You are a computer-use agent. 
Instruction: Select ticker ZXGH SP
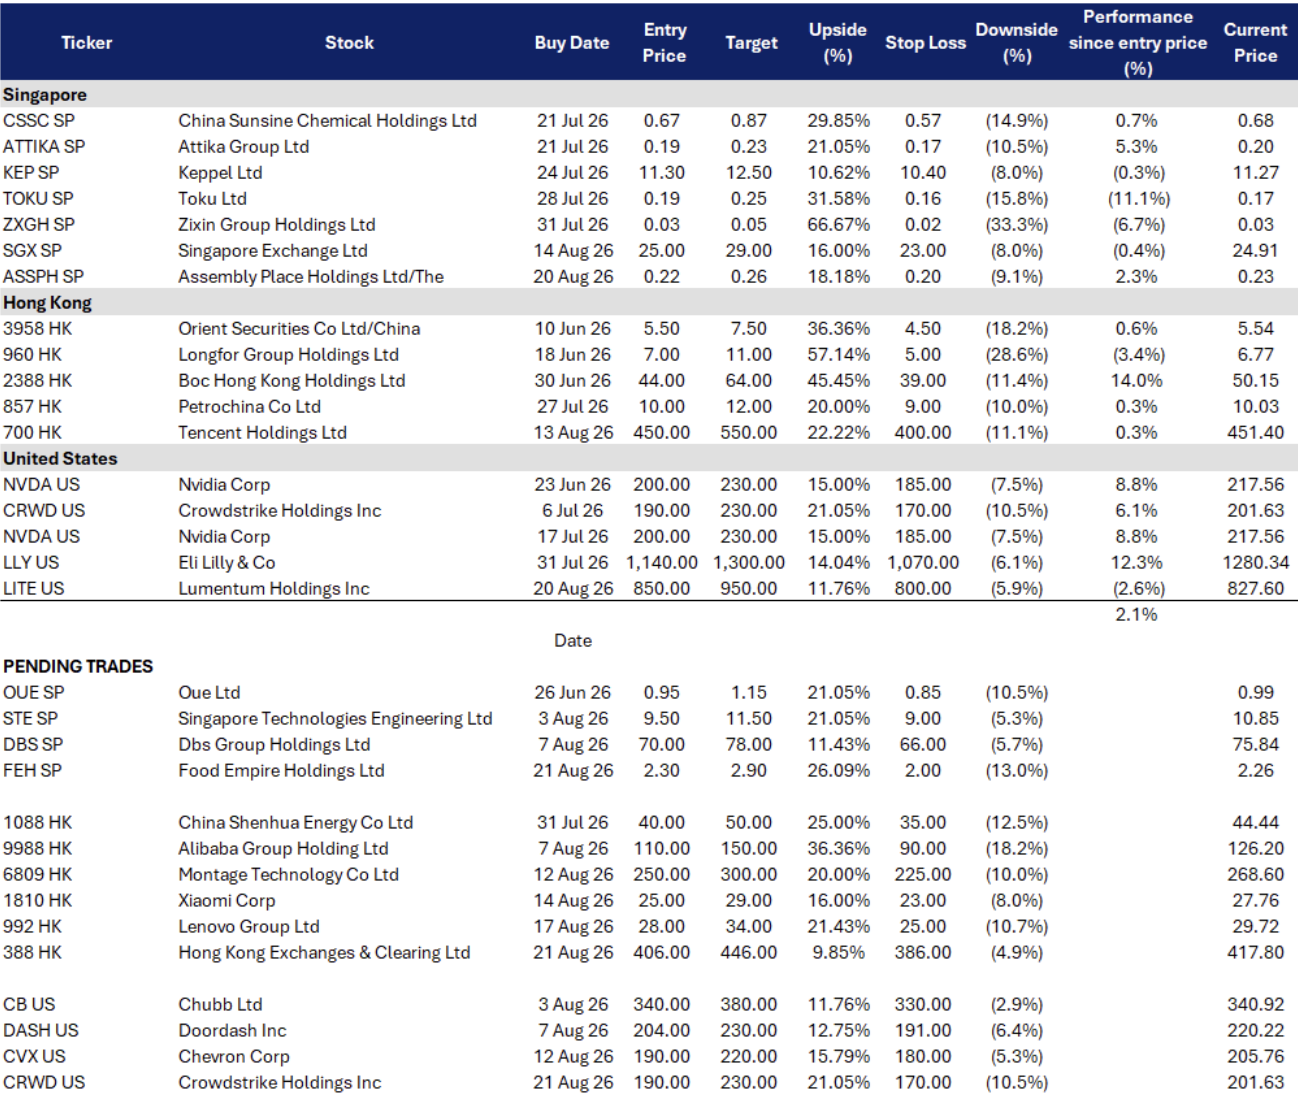tap(39, 225)
